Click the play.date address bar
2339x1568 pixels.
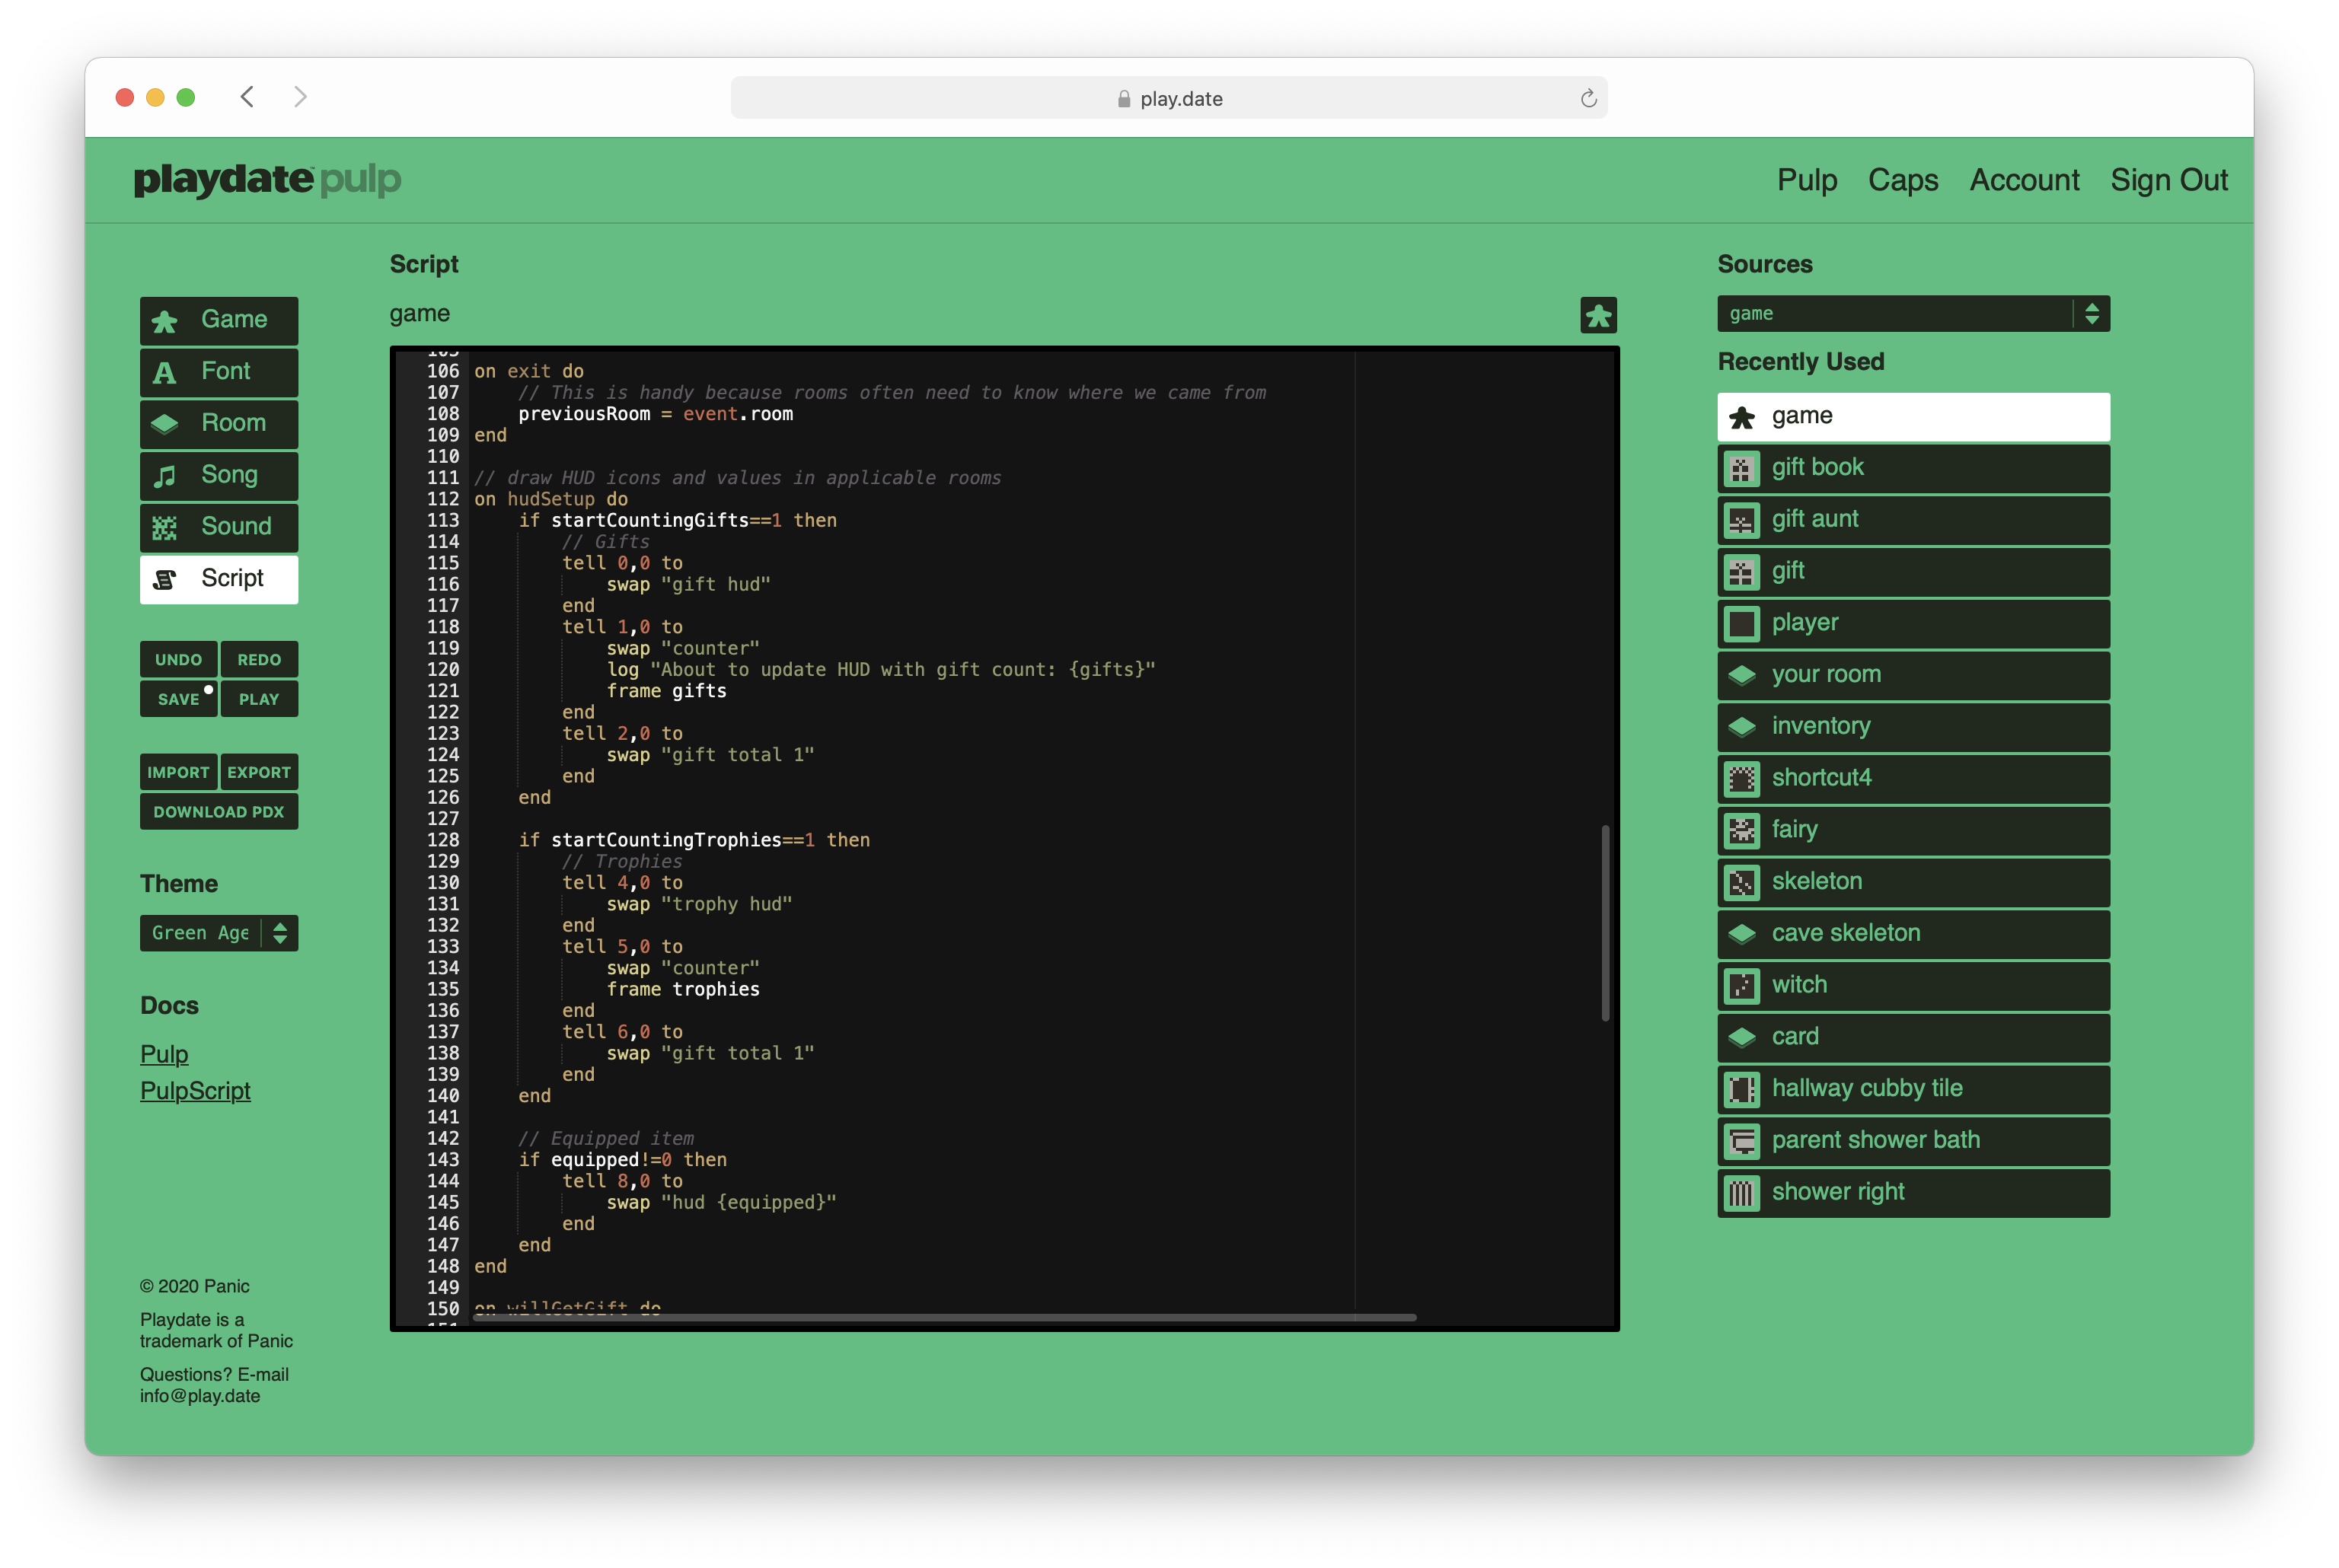pyautogui.click(x=1168, y=98)
